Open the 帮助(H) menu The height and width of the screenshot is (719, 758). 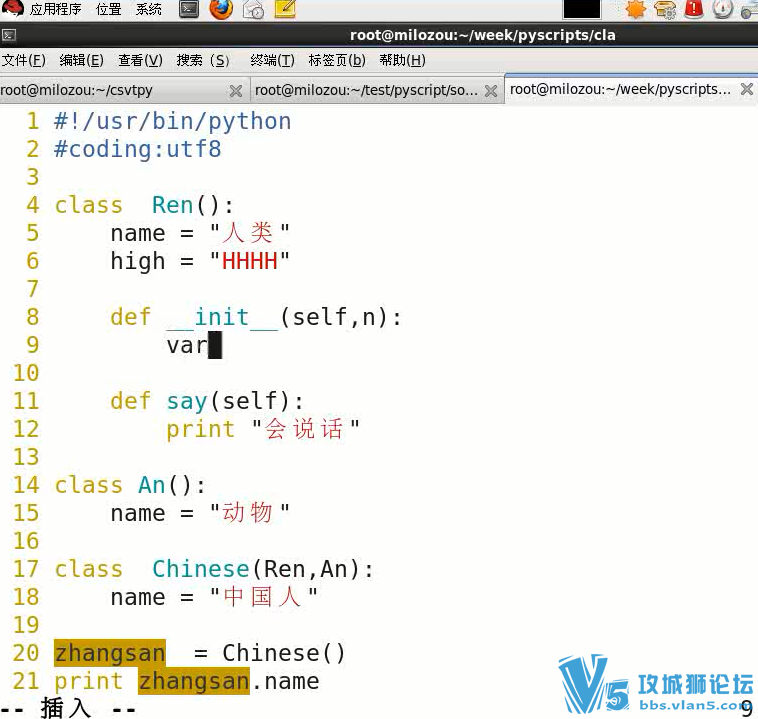pos(402,60)
